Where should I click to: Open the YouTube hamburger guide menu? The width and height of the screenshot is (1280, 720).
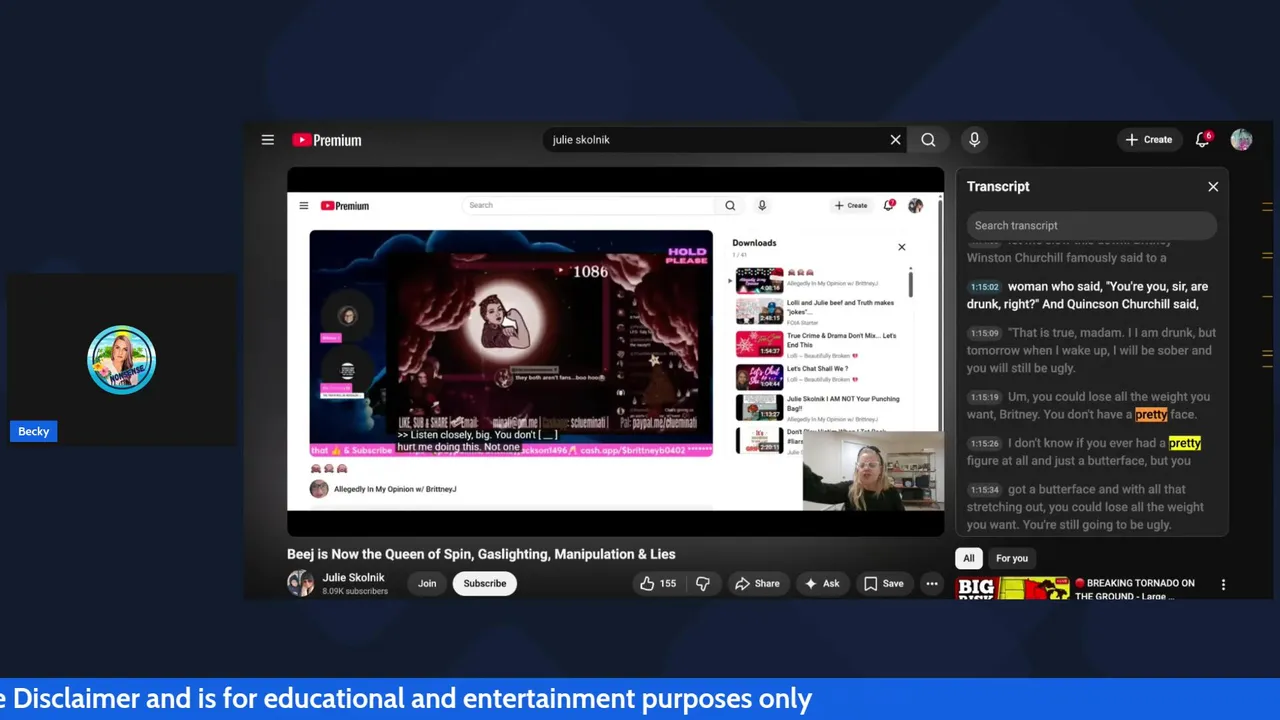267,140
